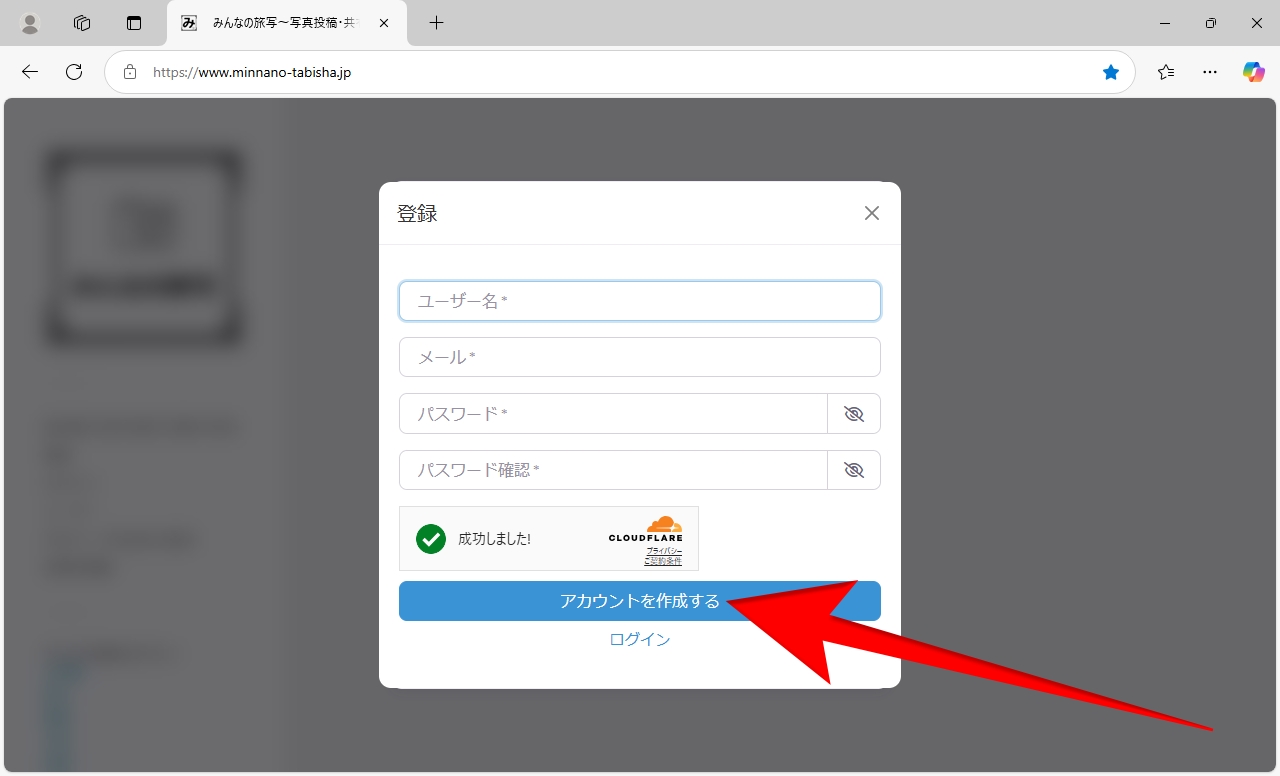Click the Cloudflare green success checkmark
Screen dimensions: 1280x776
(431, 539)
